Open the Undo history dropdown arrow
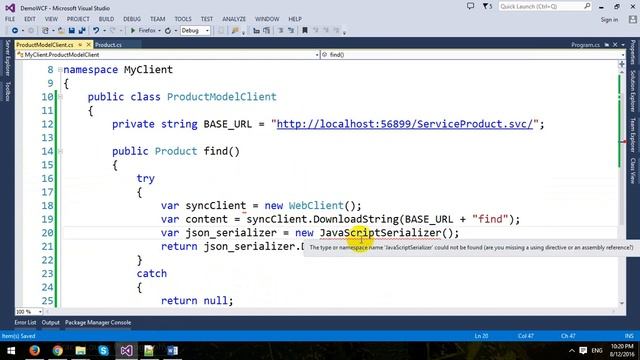This screenshot has width=640, height=360. 104,31
